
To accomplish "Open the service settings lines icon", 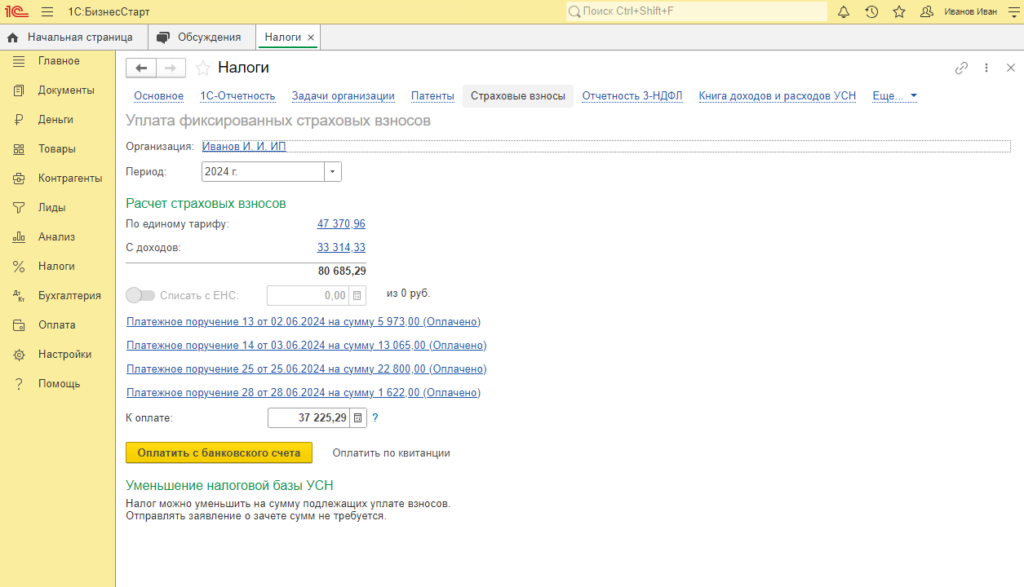I will click(x=1014, y=12).
